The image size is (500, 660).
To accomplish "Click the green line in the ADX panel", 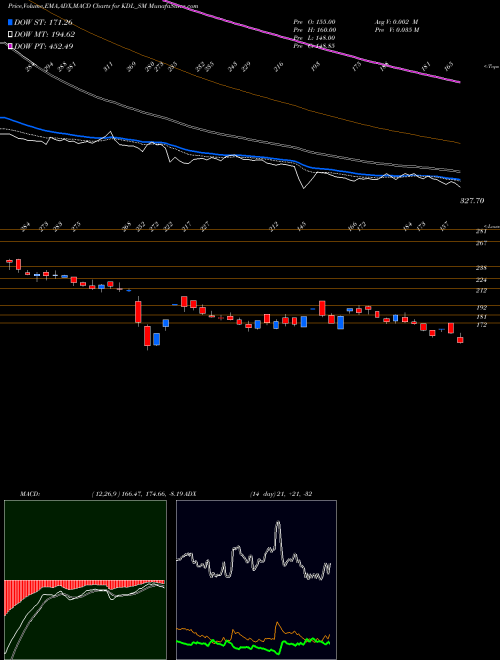I will click(x=253, y=647).
